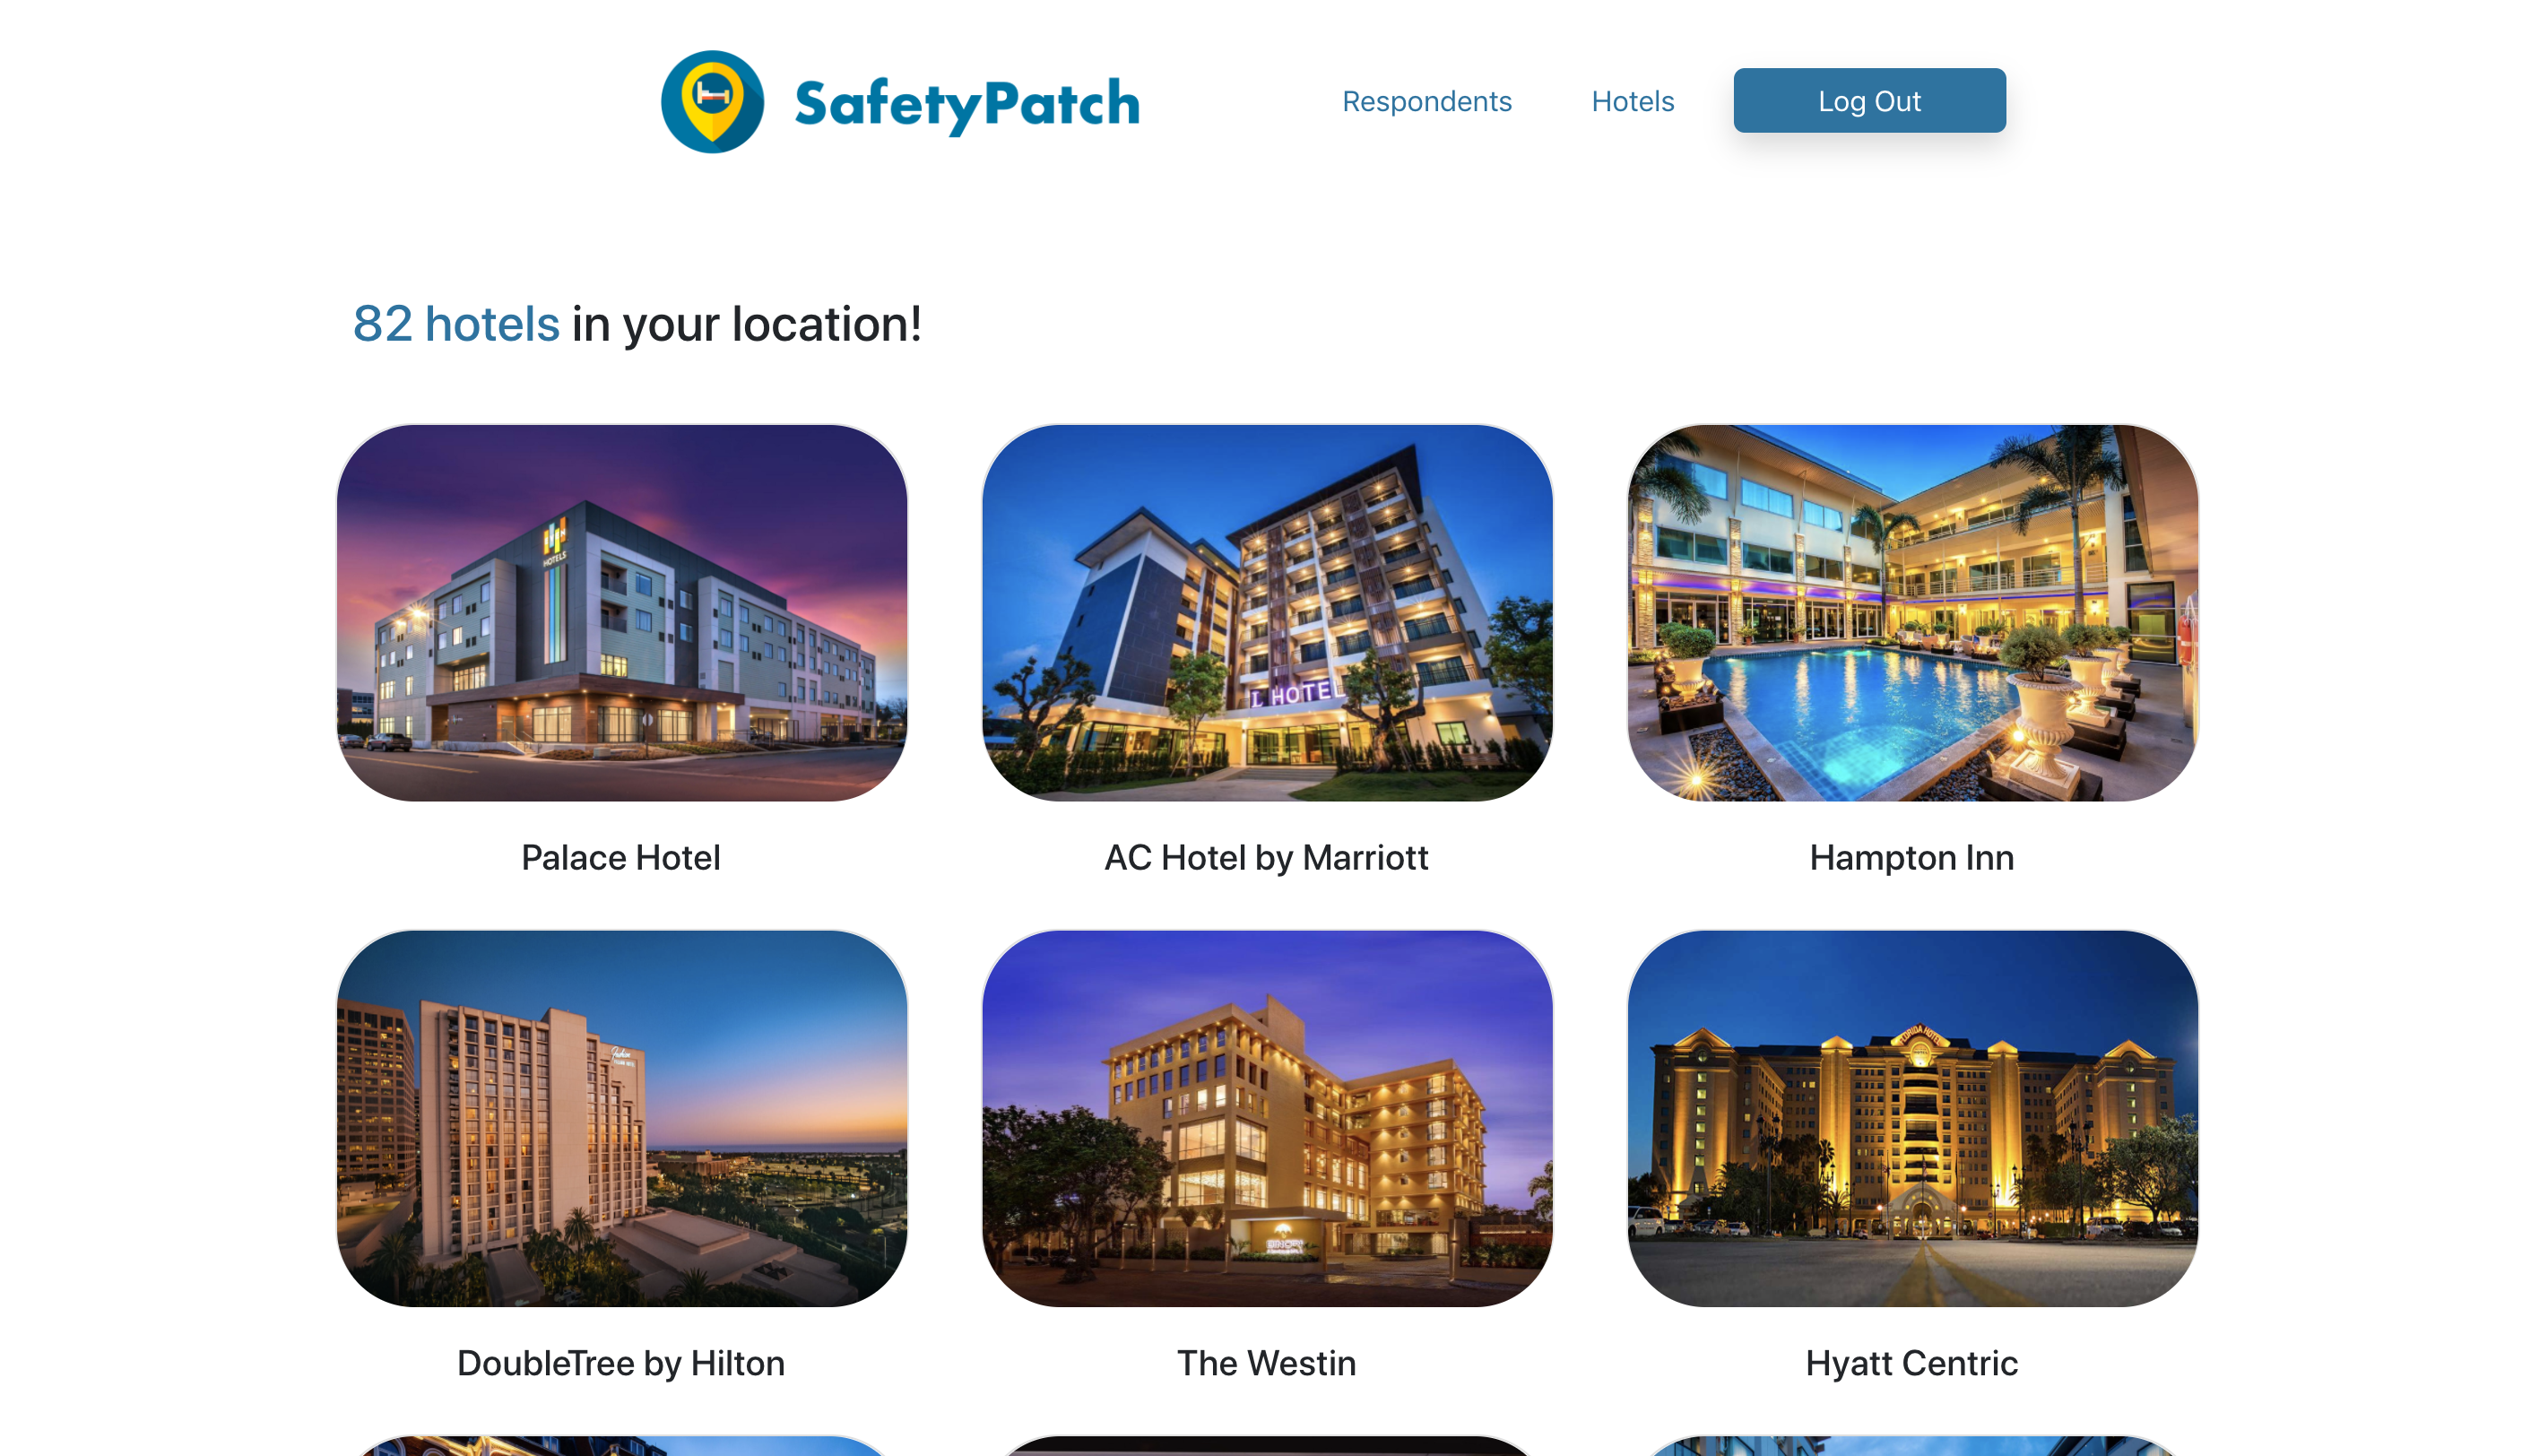View the Hampton Inn pool photo
Image resolution: width=2539 pixels, height=1456 pixels.
pos(1911,612)
